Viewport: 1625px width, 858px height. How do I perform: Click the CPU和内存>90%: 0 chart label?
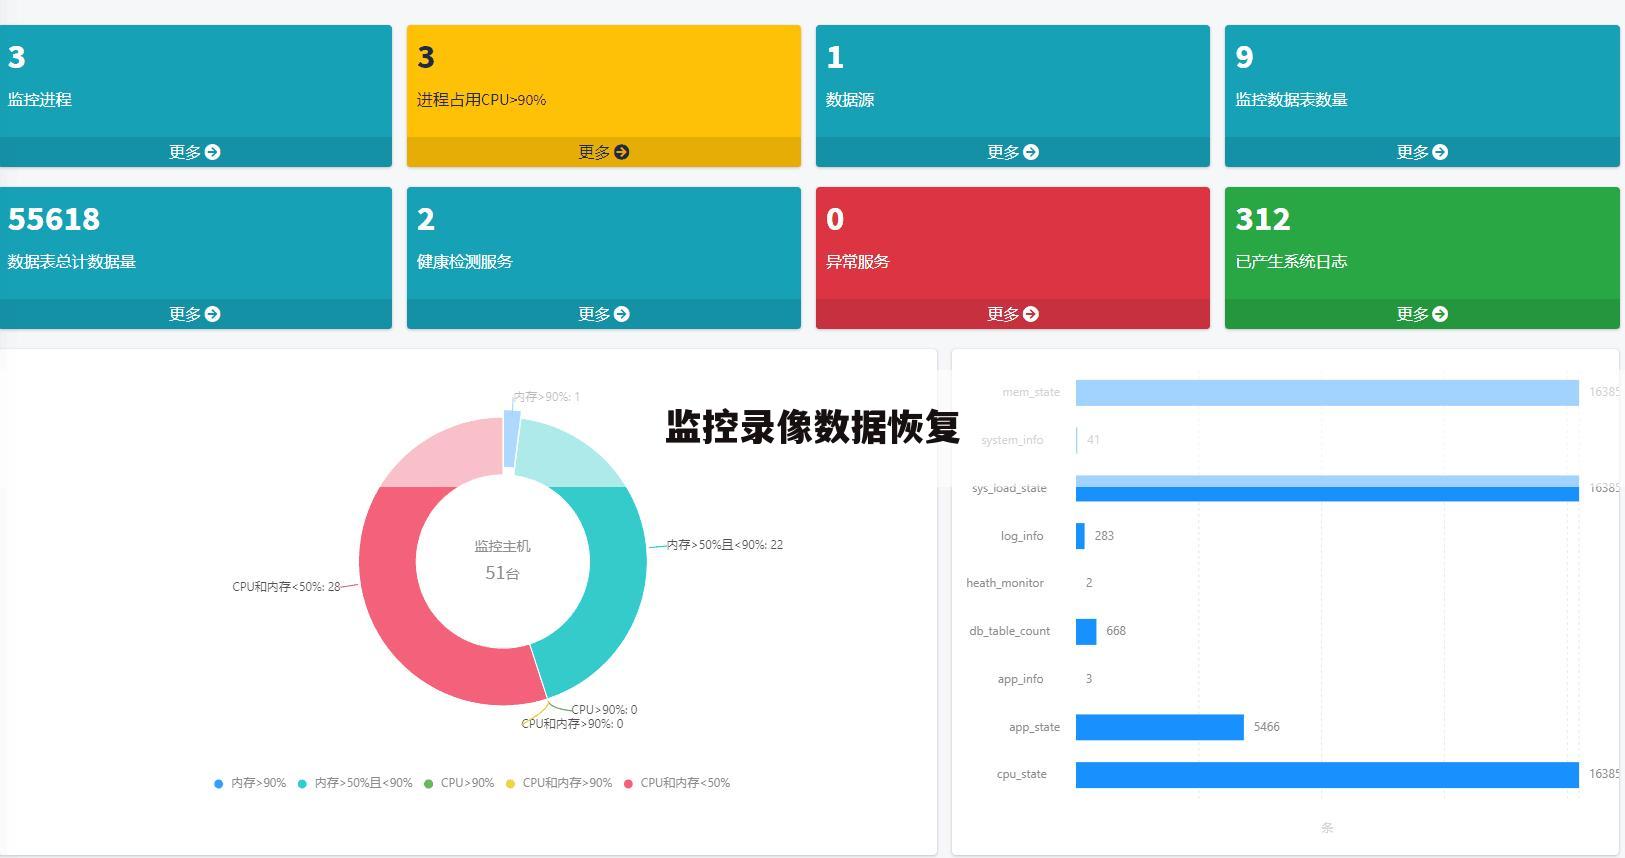click(x=572, y=724)
